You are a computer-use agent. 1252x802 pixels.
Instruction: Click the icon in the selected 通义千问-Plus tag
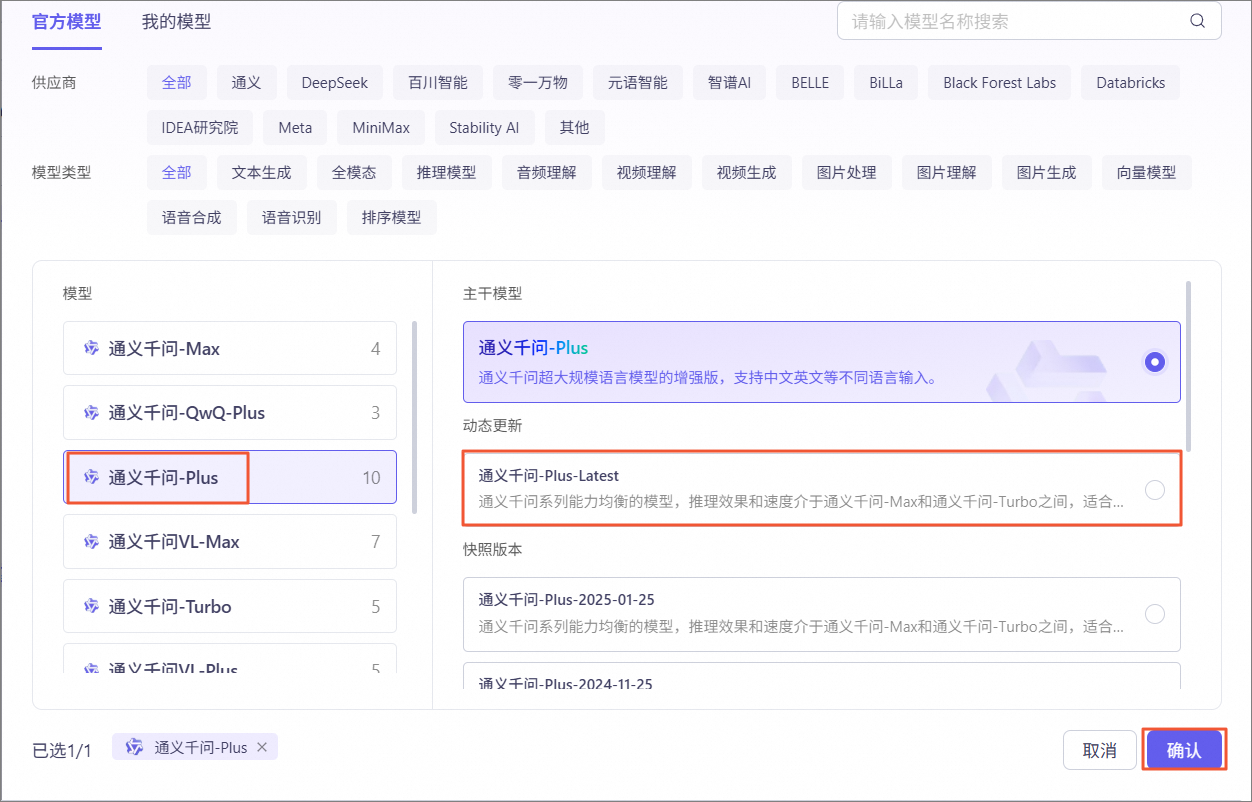[x=135, y=747]
